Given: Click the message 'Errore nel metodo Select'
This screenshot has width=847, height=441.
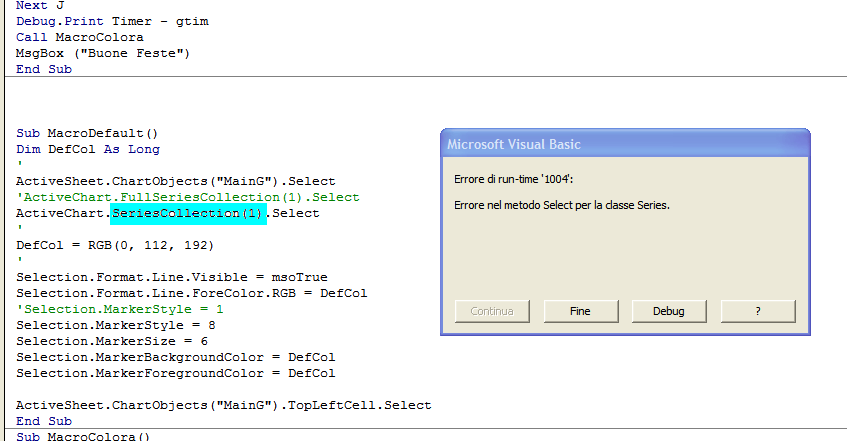Looking at the screenshot, I should pyautogui.click(x=562, y=205).
